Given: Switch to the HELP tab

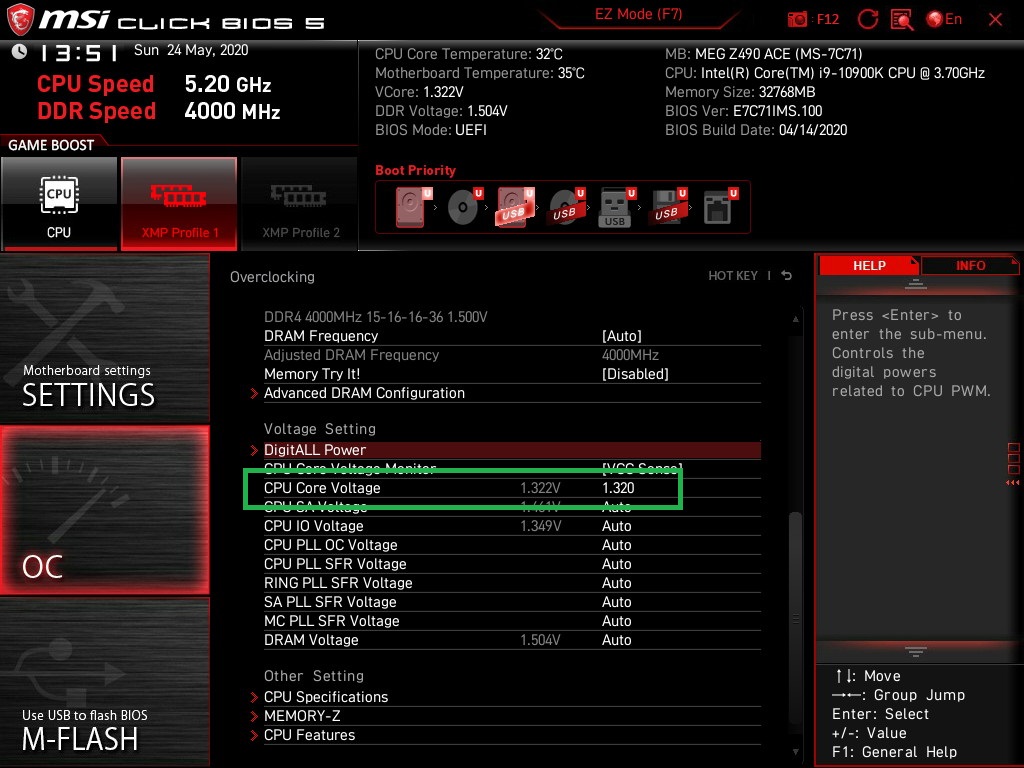Looking at the screenshot, I should point(869,266).
